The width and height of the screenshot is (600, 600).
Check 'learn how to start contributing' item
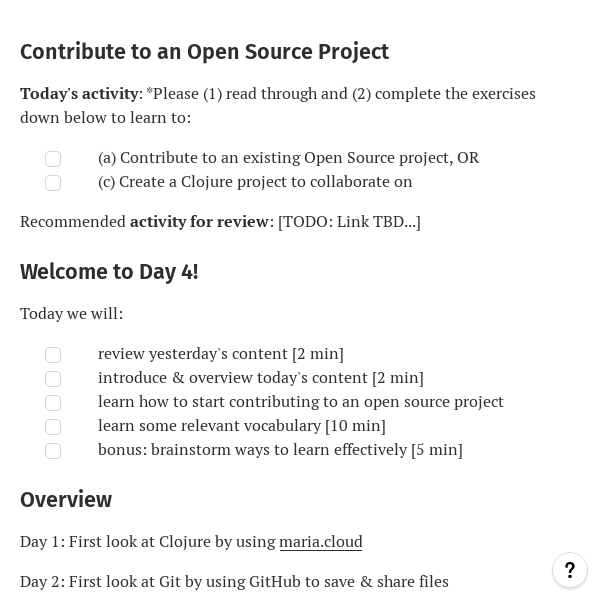[53, 403]
